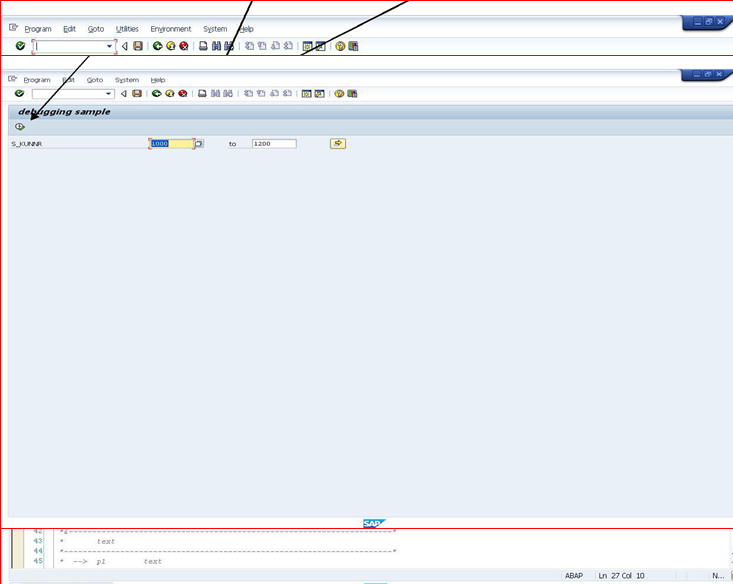Click Print icon in upper editor window

(203, 46)
